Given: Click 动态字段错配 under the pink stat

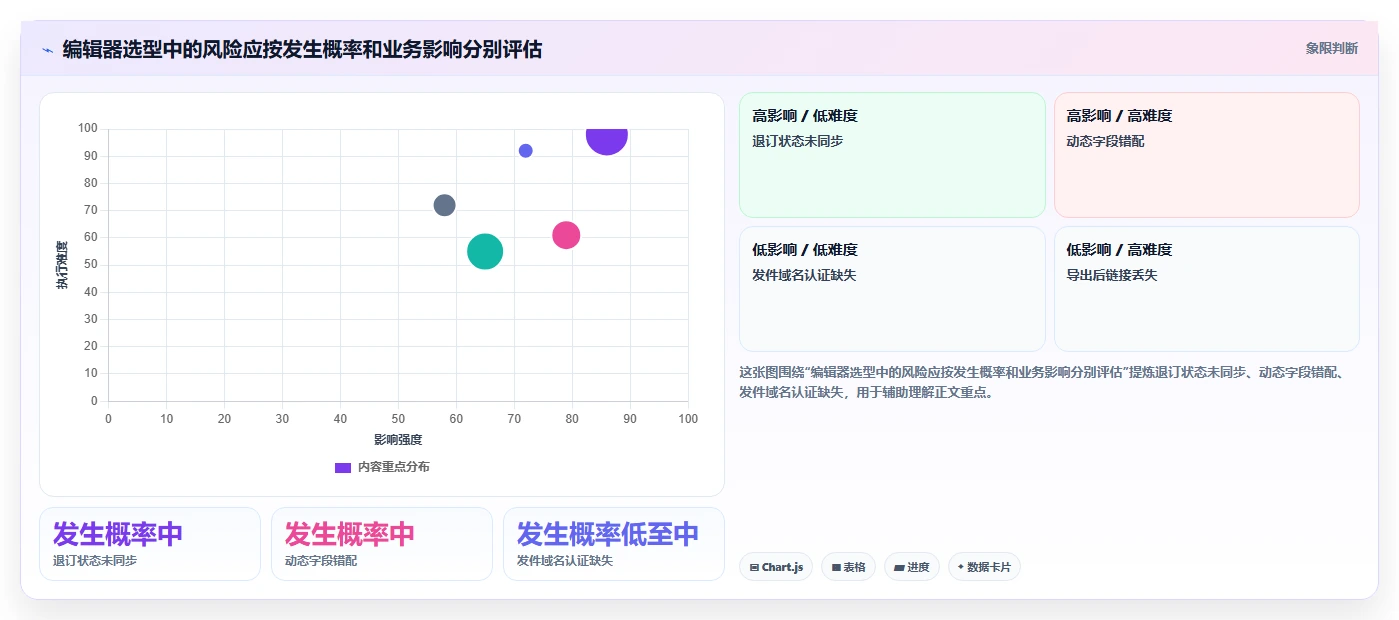Looking at the screenshot, I should 321,561.
